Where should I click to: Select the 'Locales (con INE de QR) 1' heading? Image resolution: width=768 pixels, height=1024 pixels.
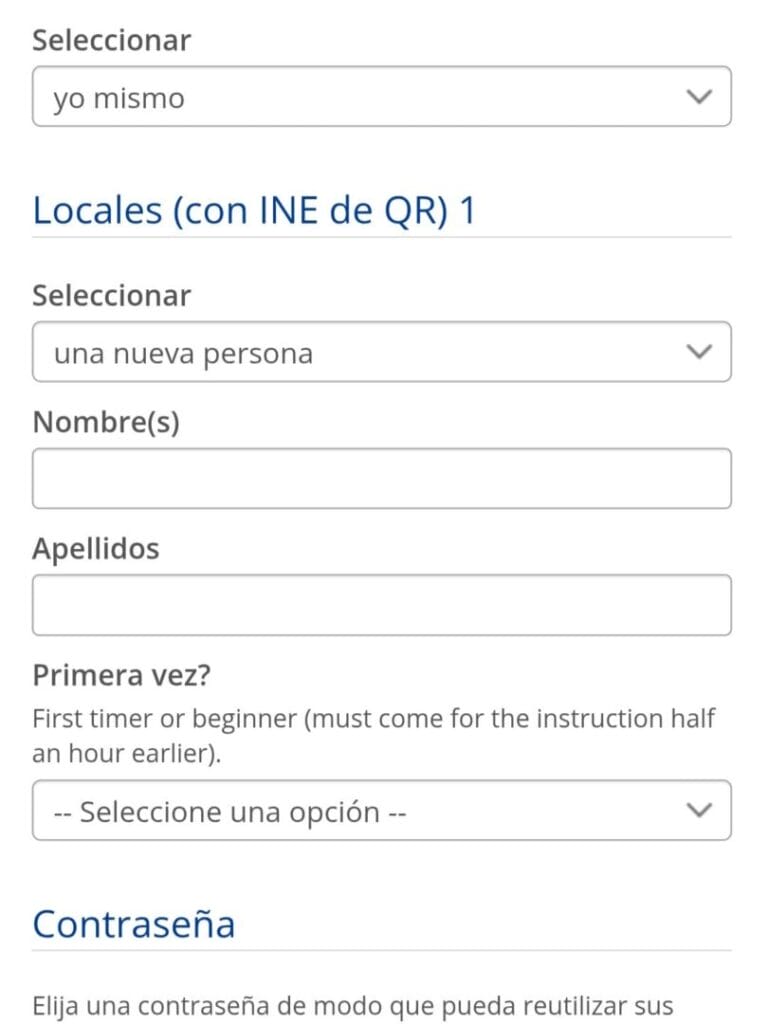(x=255, y=211)
